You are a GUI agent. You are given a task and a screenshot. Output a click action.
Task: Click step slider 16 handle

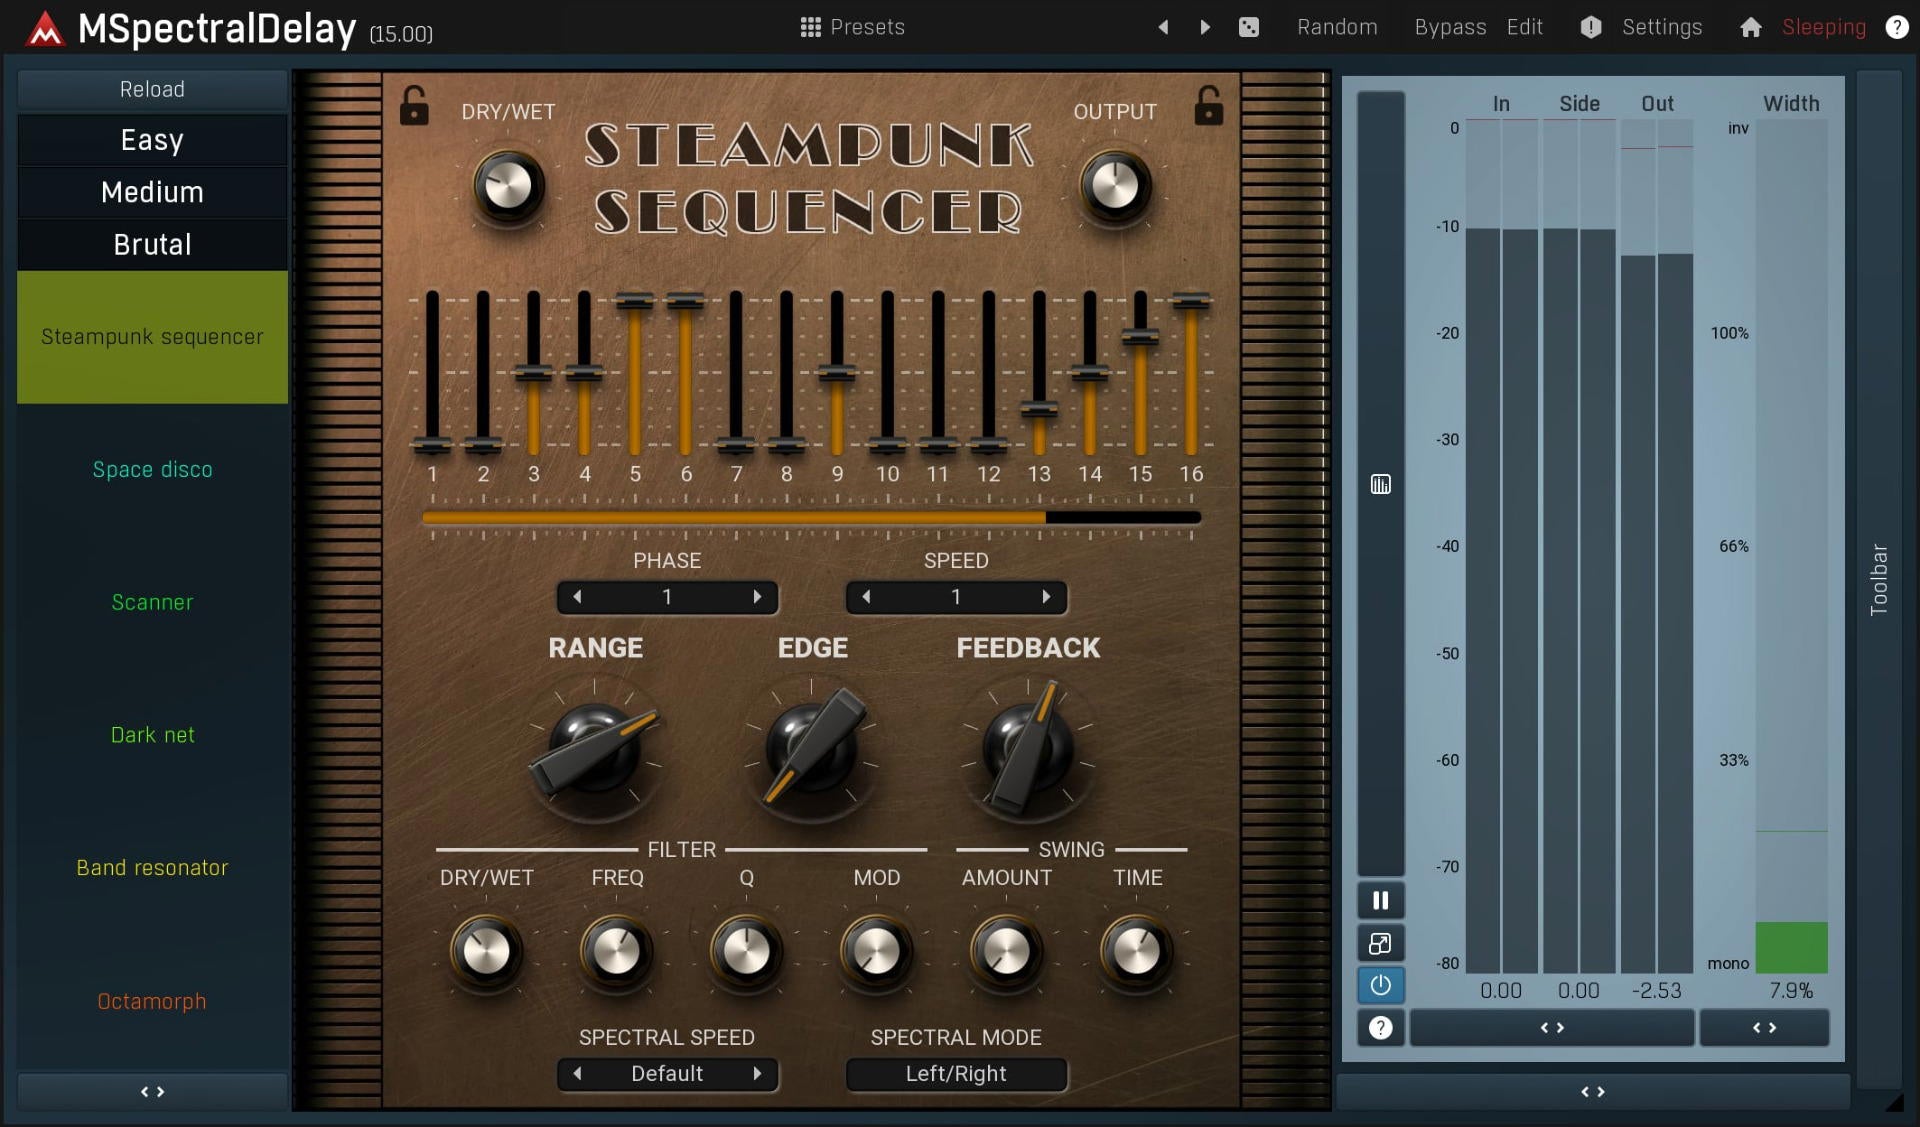pos(1191,299)
